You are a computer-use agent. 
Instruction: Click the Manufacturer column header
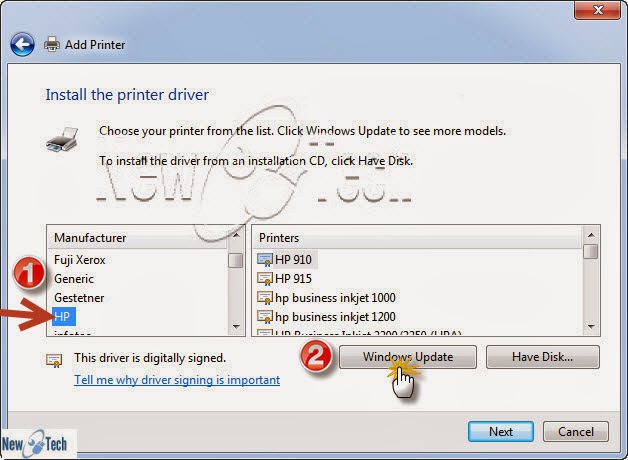(137, 238)
